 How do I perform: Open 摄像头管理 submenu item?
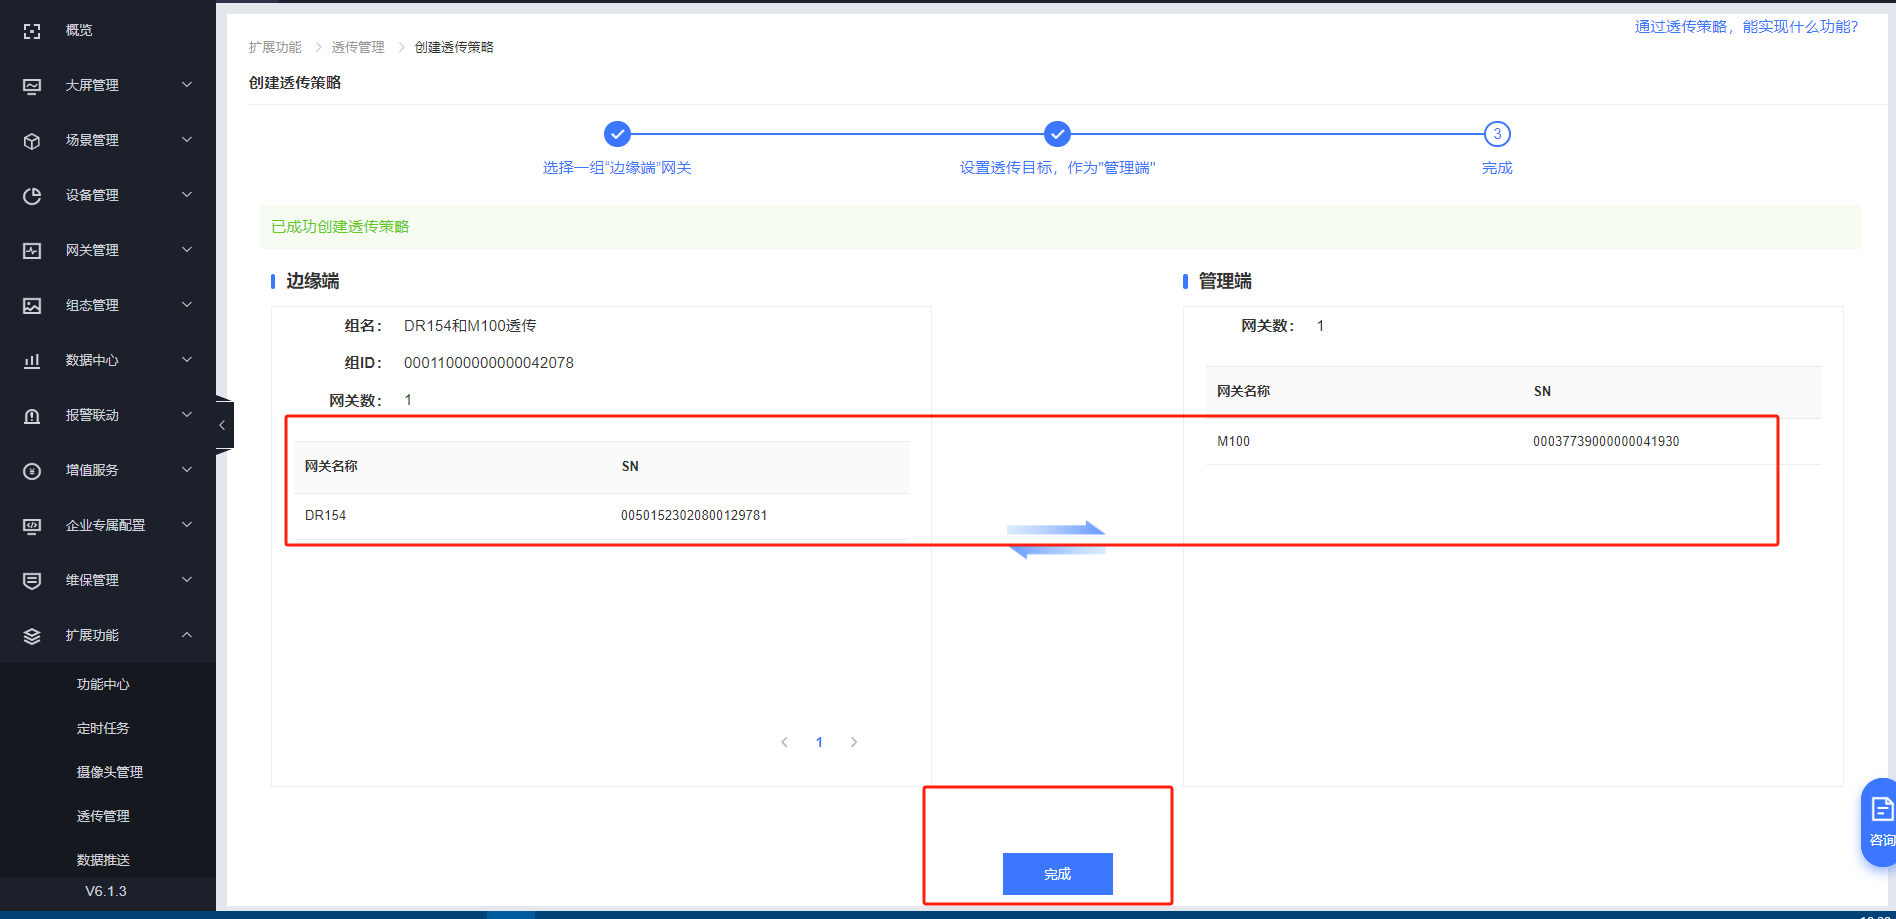(110, 772)
